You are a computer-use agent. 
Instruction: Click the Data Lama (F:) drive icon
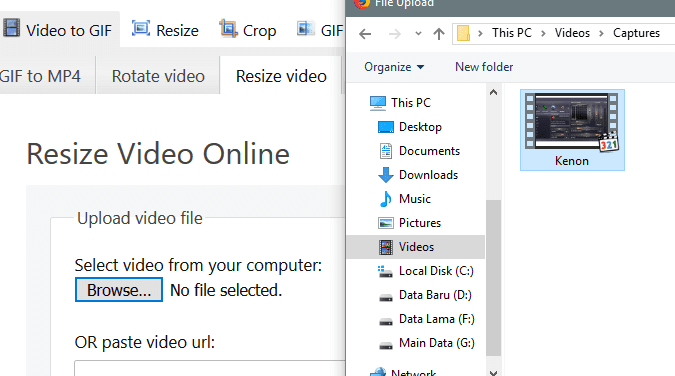(x=385, y=321)
